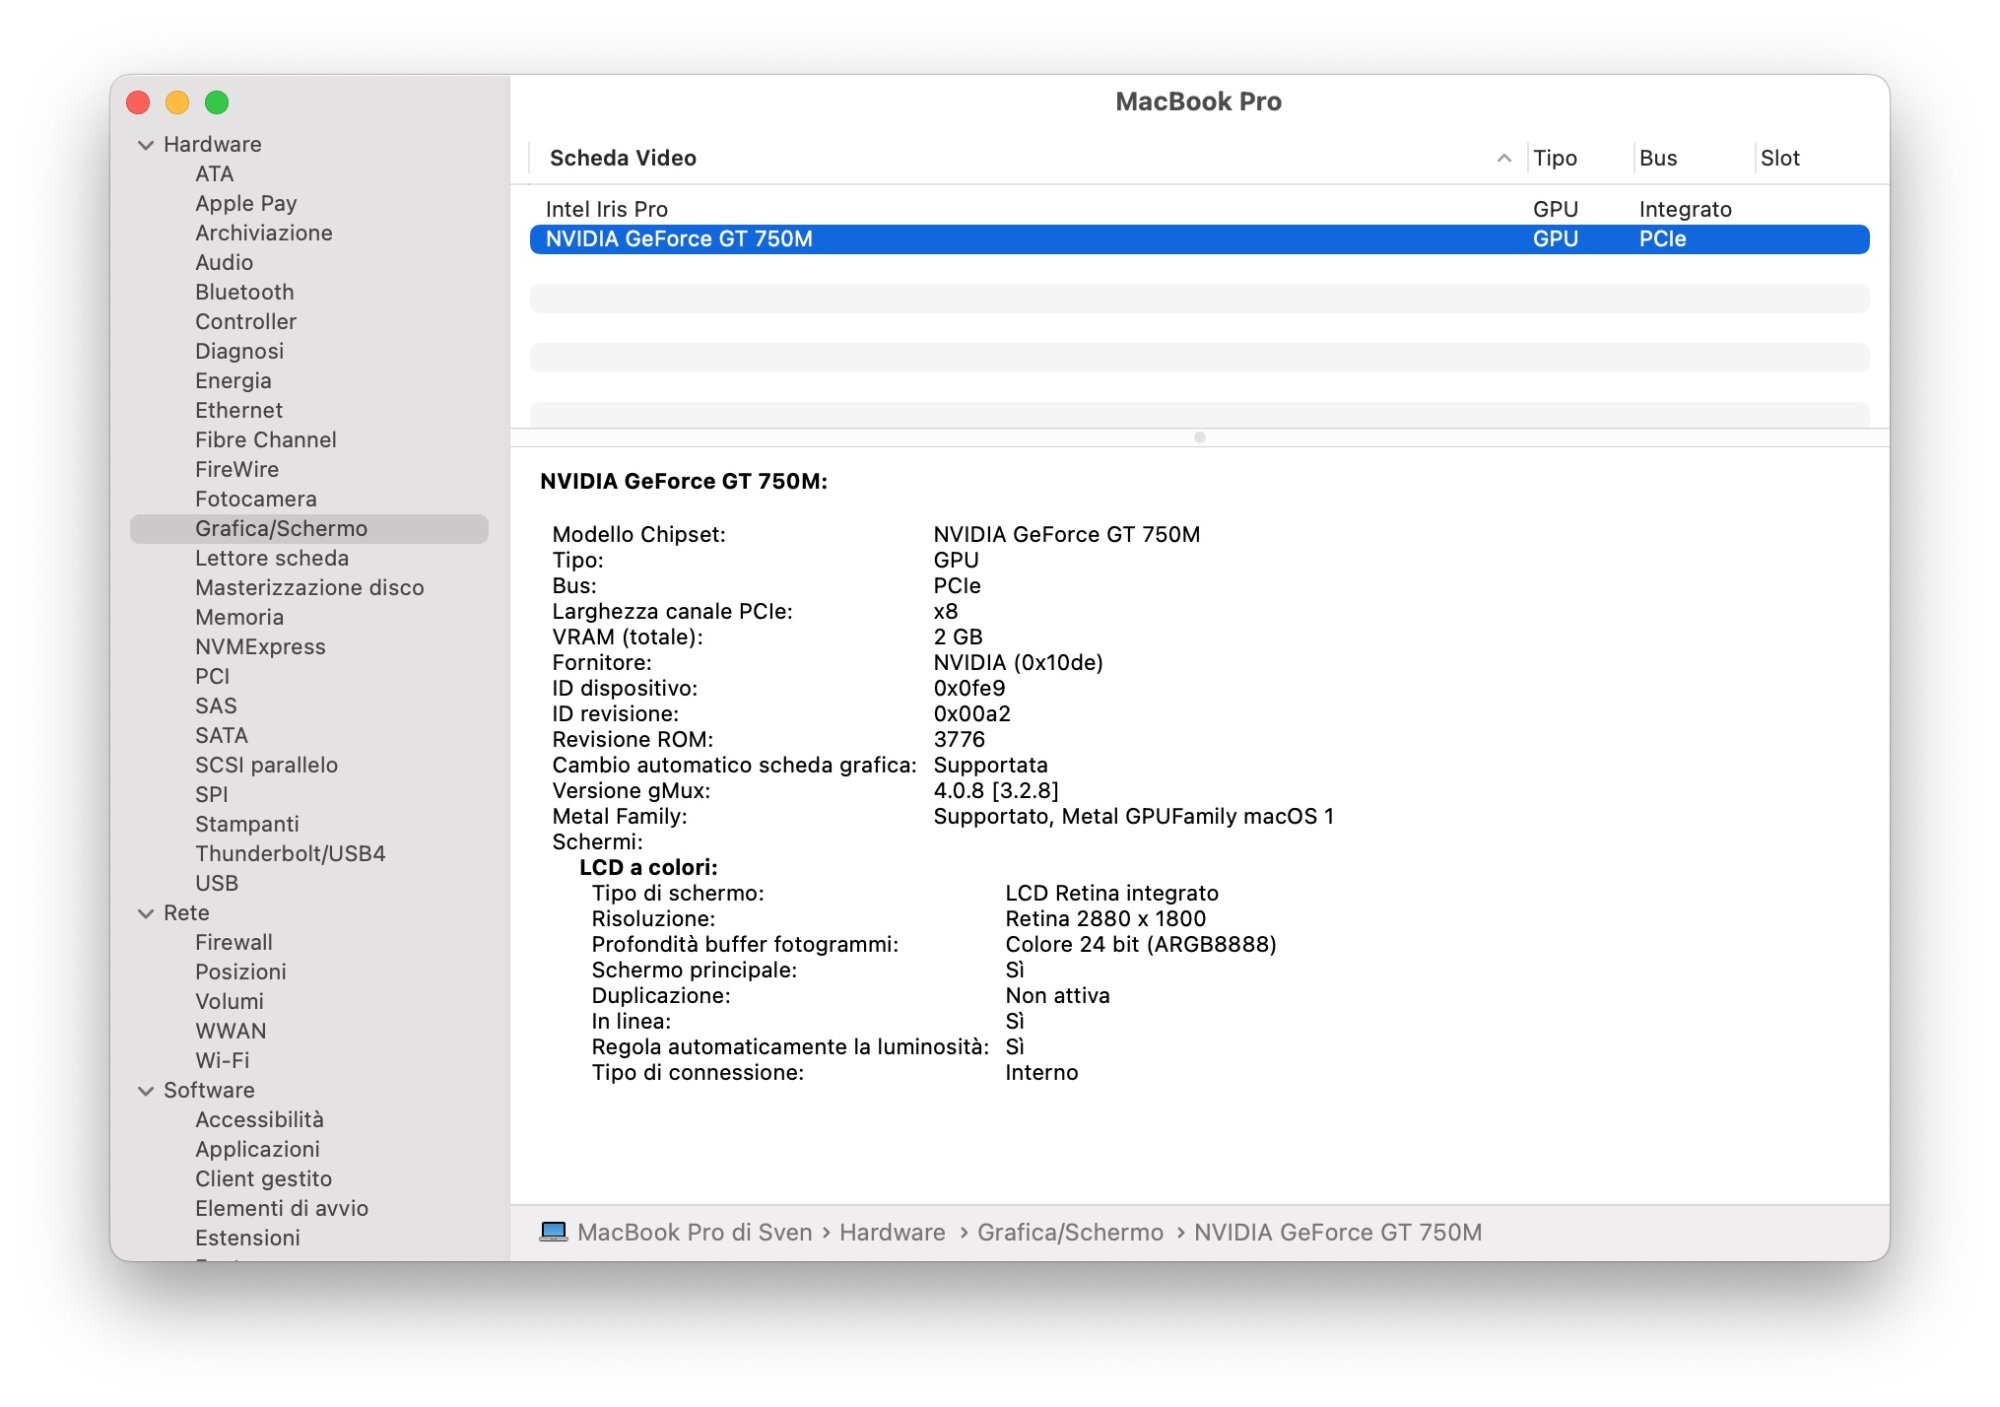The image size is (2000, 1407).
Task: Open Applicazioni under Software
Action: coord(257,1149)
